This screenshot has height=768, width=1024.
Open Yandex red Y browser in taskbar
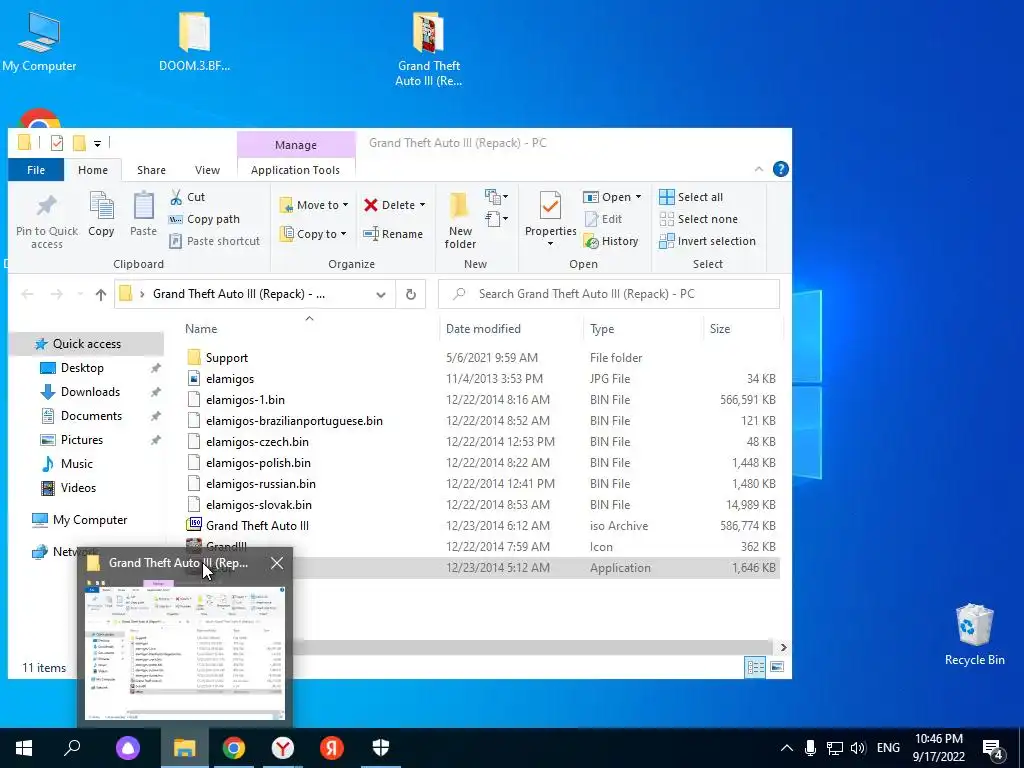coord(283,748)
